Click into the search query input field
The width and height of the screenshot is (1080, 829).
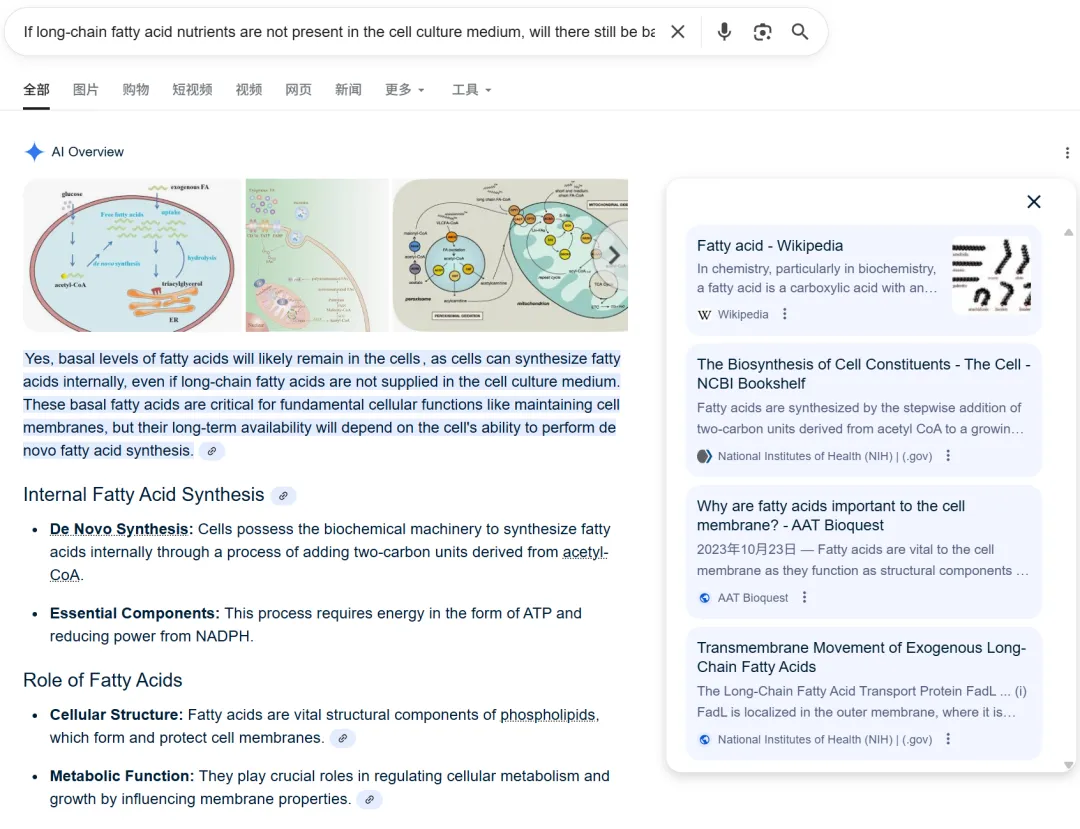coord(338,32)
